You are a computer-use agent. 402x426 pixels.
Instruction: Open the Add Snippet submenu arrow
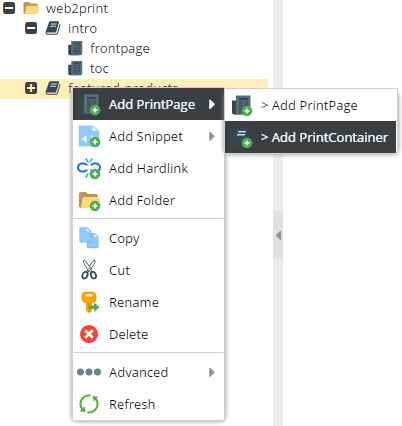pos(212,136)
